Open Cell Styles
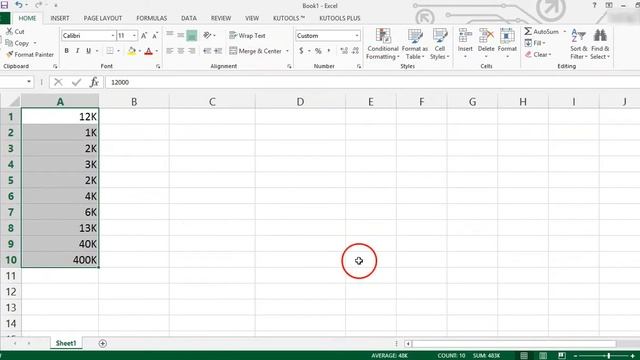The height and width of the screenshot is (360, 640). 440,44
